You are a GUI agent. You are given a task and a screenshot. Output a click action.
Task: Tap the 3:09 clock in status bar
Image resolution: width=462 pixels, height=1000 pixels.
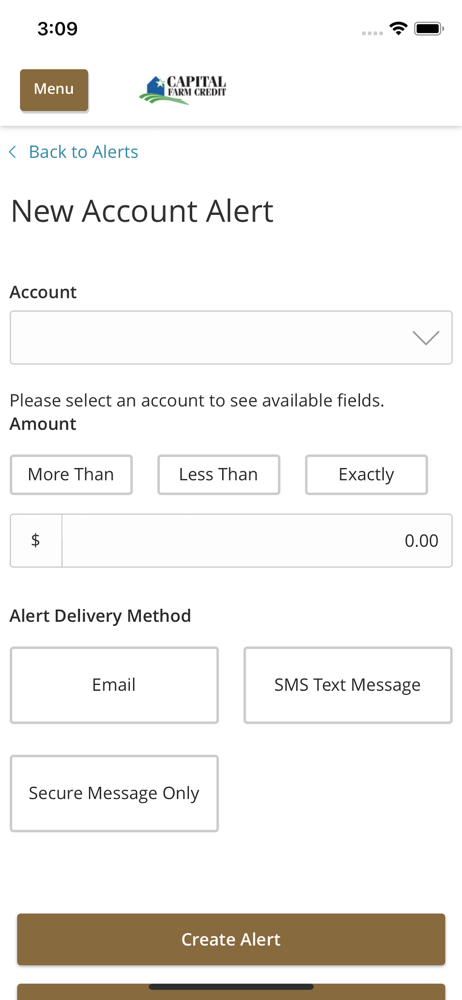point(57,29)
